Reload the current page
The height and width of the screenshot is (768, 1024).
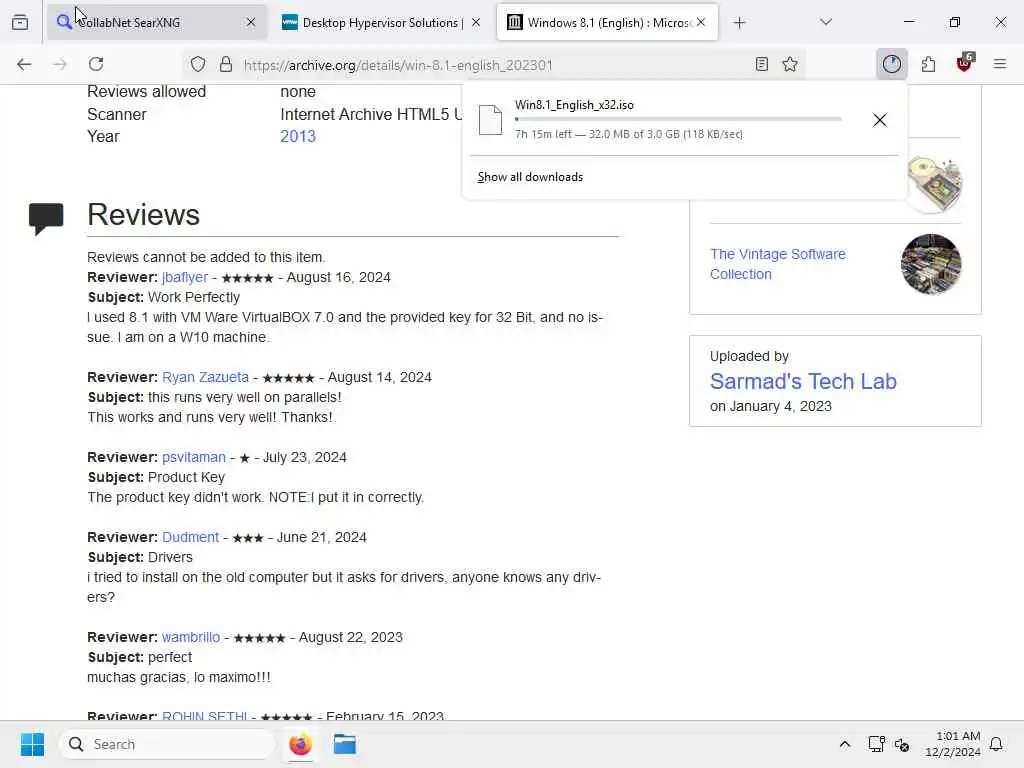[x=96, y=64]
